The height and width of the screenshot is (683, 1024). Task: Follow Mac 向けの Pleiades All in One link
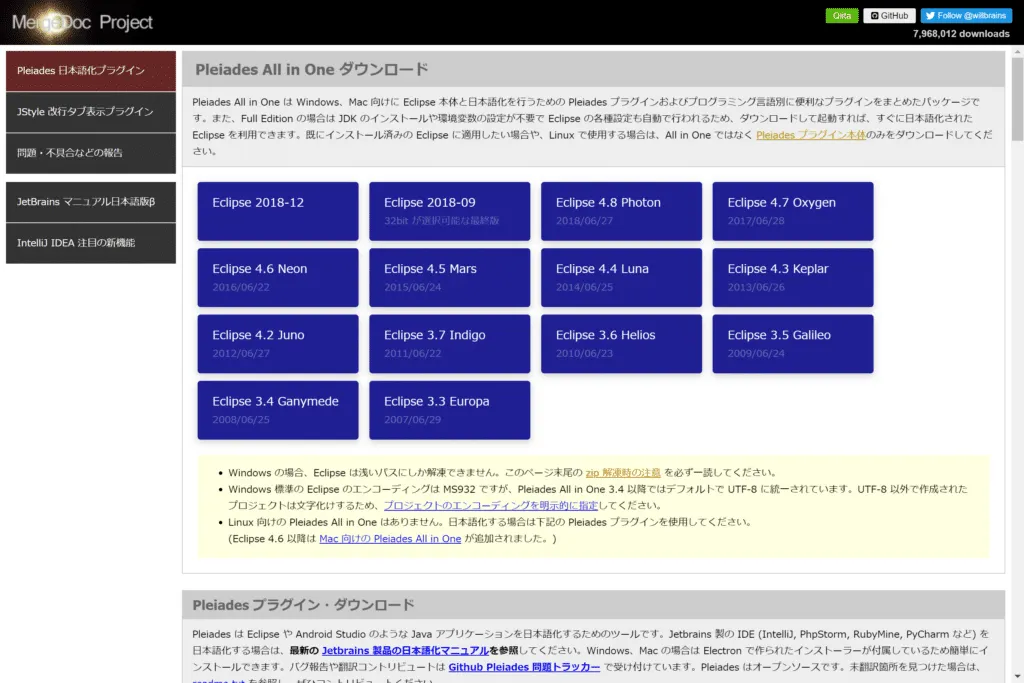click(x=390, y=539)
